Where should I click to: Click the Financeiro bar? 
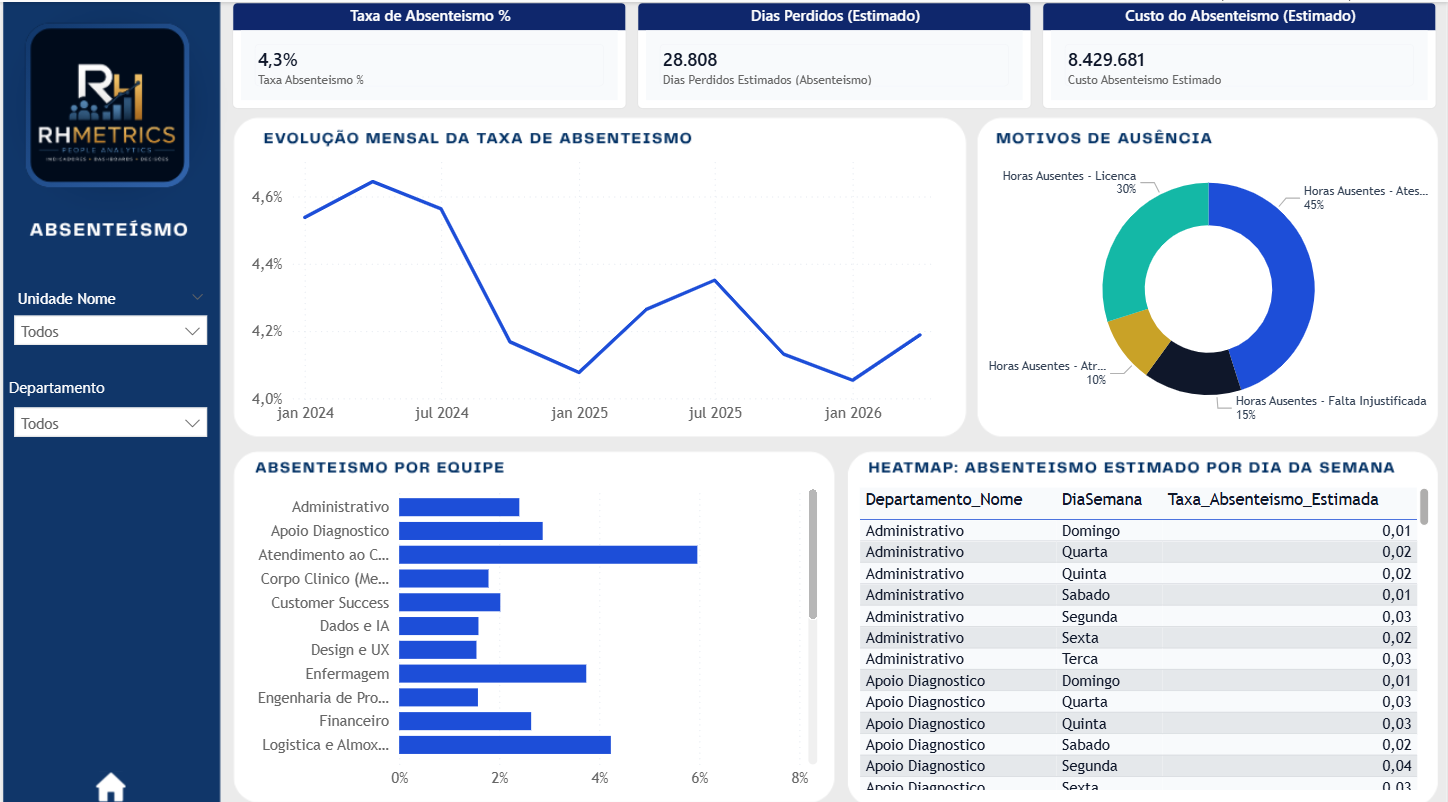[x=465, y=721]
